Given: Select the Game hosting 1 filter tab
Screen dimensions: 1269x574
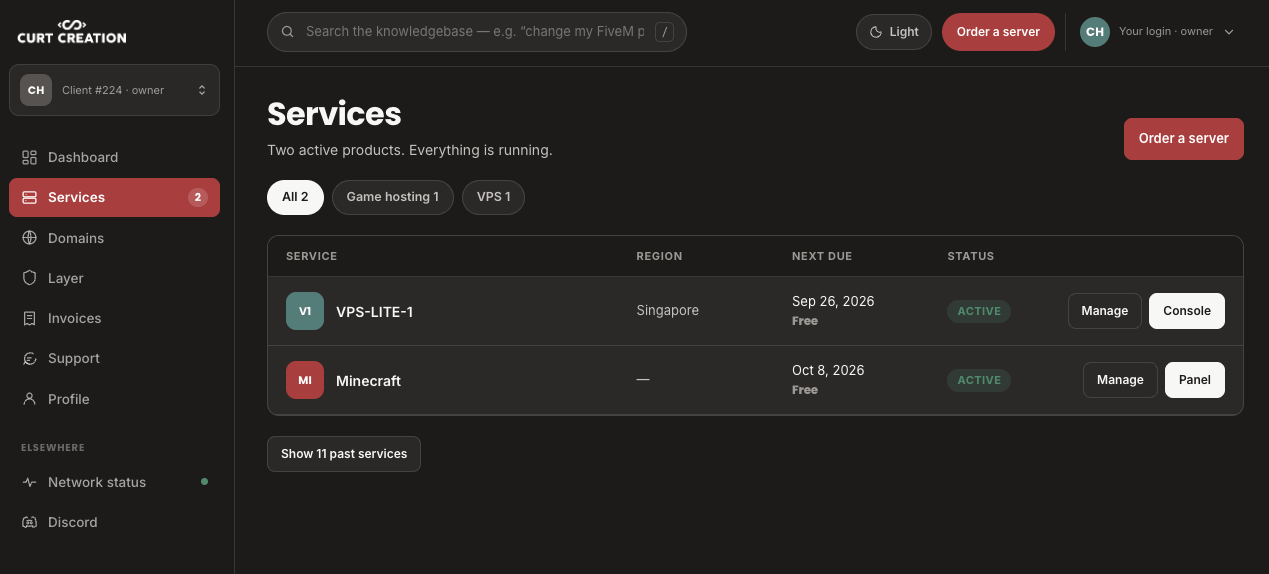Looking at the screenshot, I should 392,197.
